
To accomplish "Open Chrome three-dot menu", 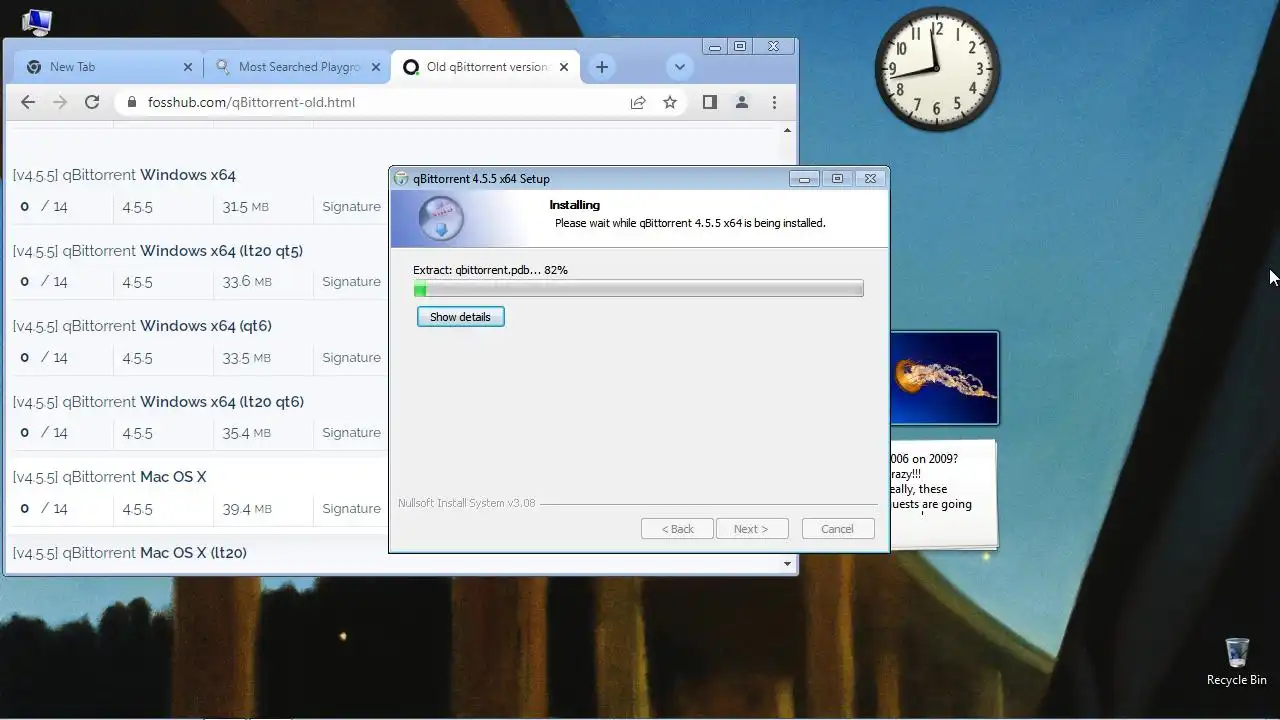I will coord(774,102).
